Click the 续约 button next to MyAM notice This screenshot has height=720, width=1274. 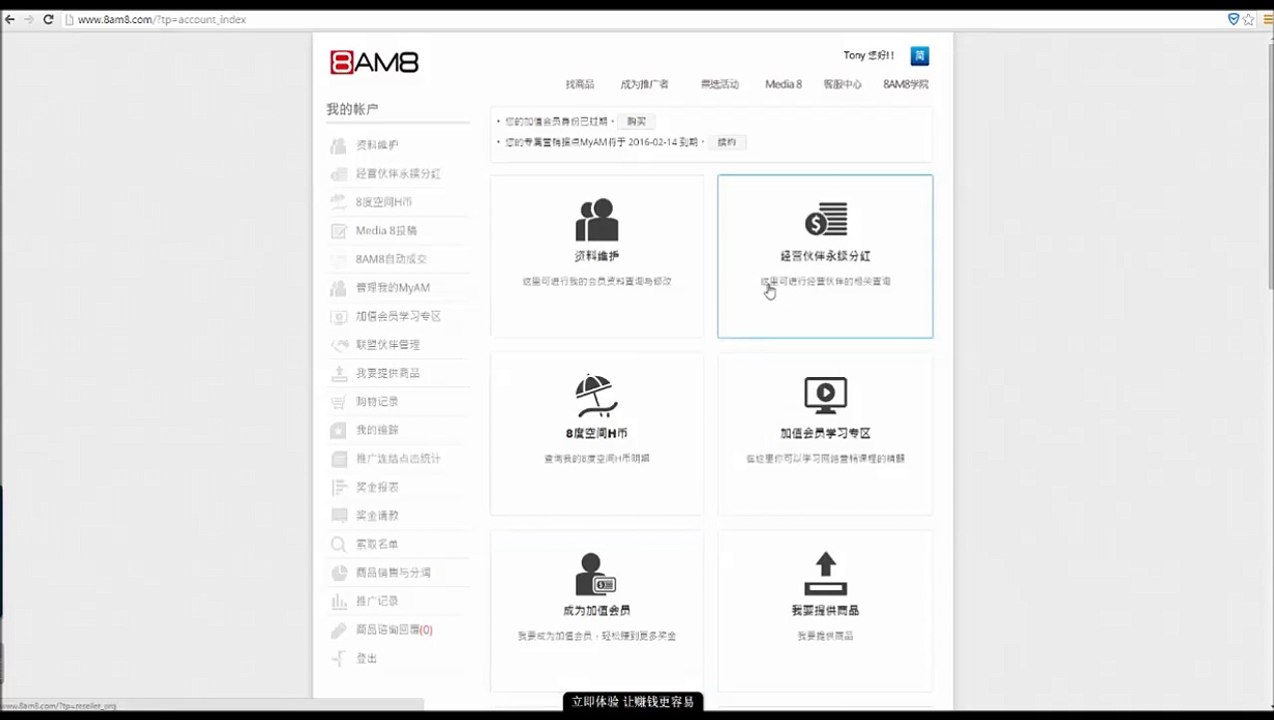(727, 142)
